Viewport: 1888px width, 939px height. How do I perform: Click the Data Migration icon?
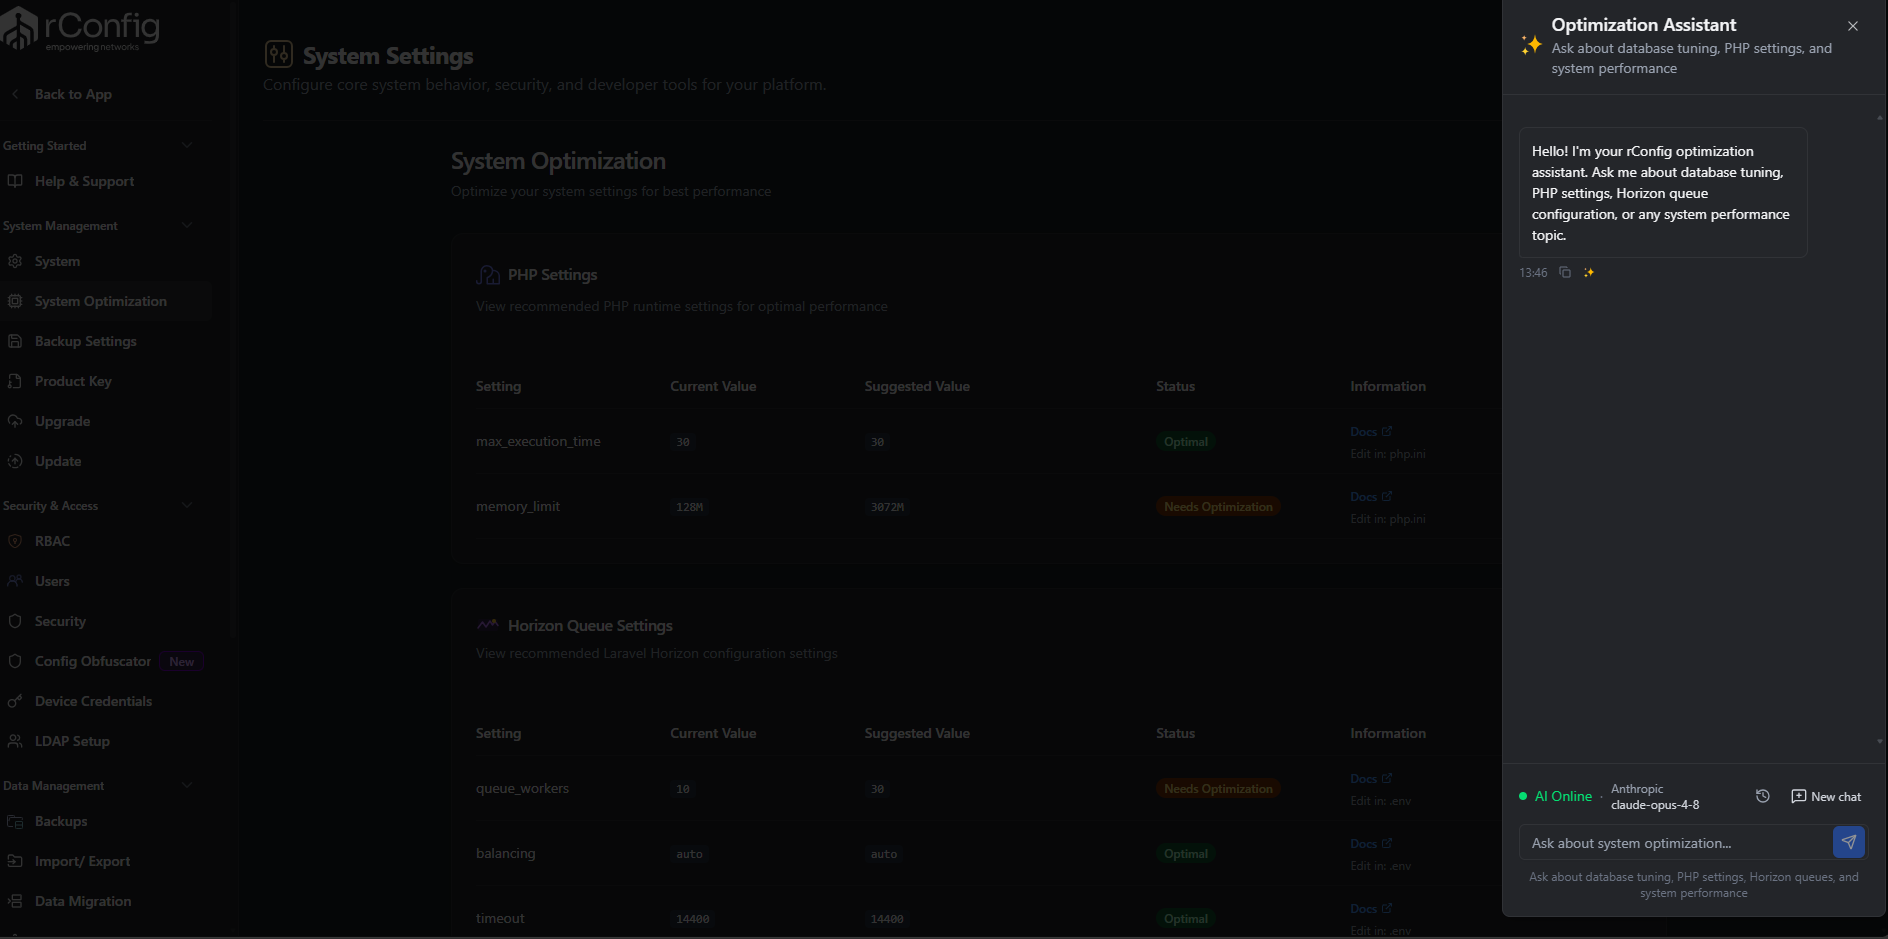(15, 901)
